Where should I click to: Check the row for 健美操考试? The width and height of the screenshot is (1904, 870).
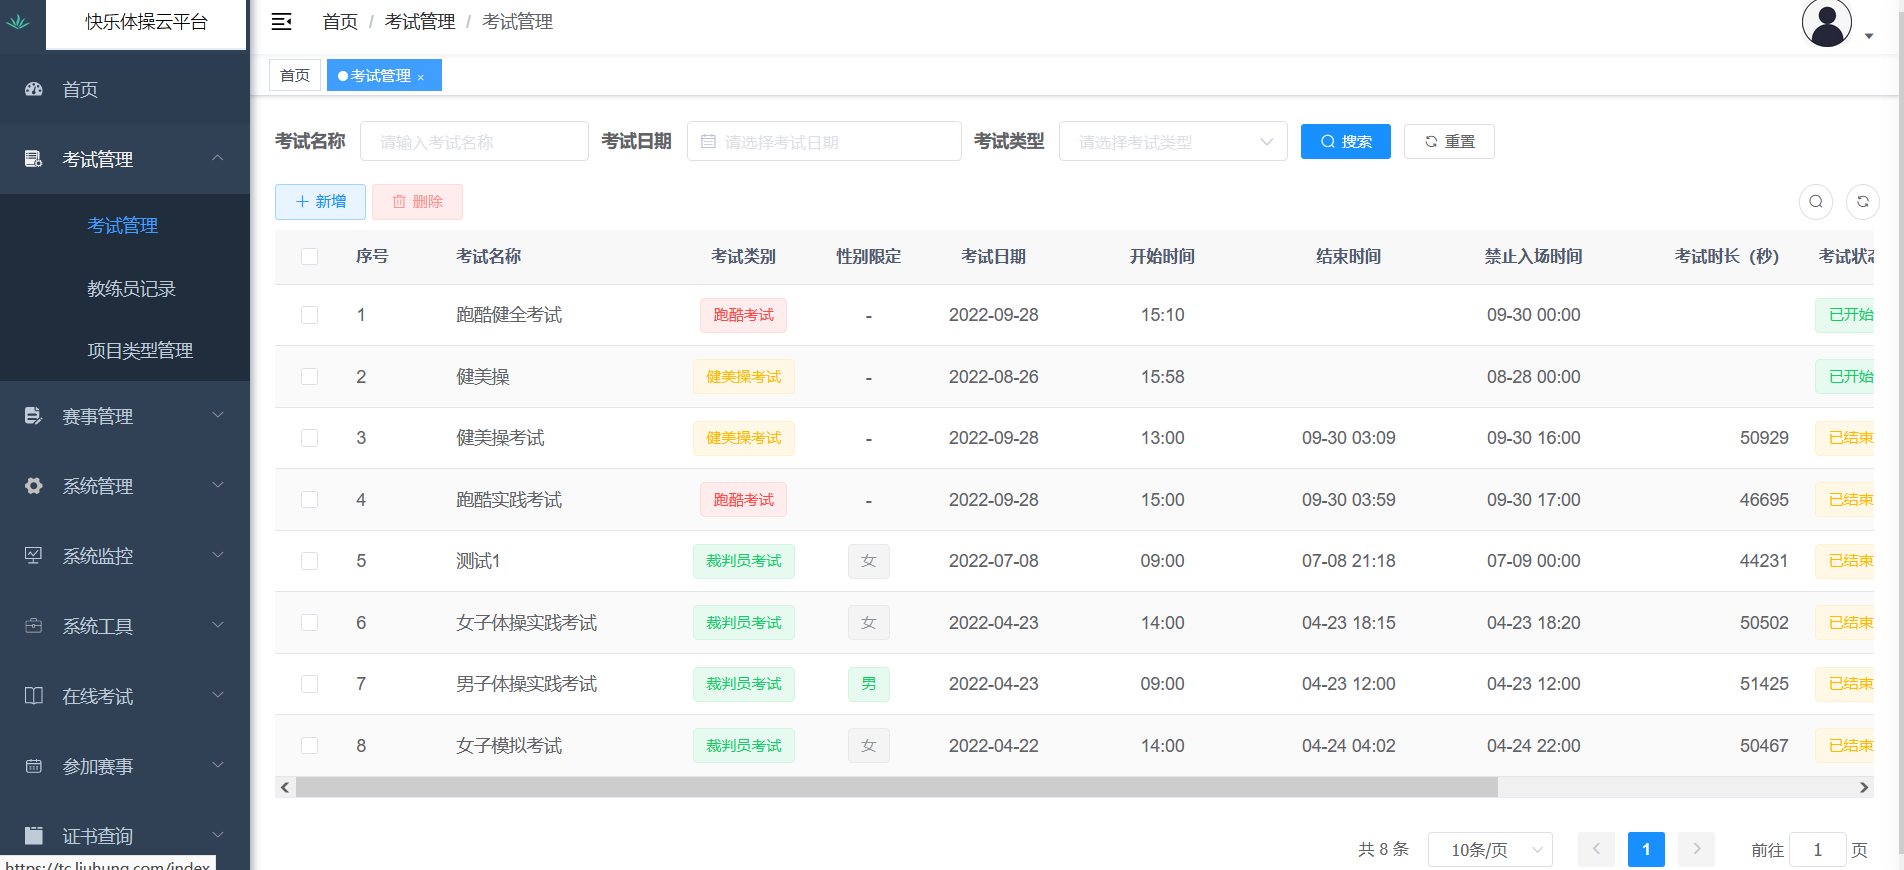coord(310,438)
